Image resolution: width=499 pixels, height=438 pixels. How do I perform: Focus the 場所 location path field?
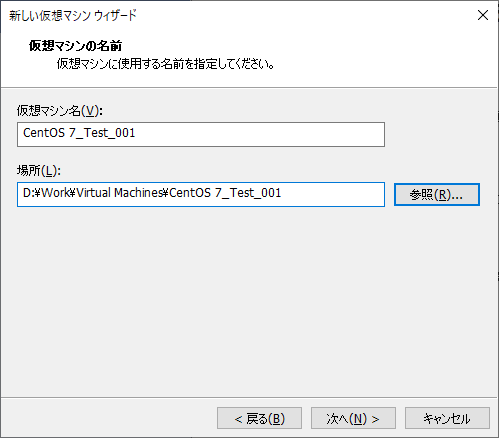(201, 194)
